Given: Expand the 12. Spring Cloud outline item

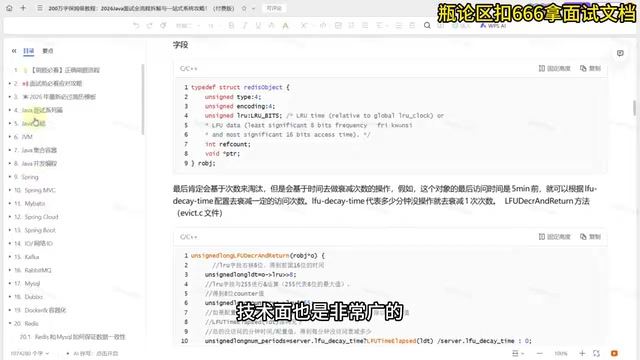Looking at the screenshot, I should click(x=10, y=217).
